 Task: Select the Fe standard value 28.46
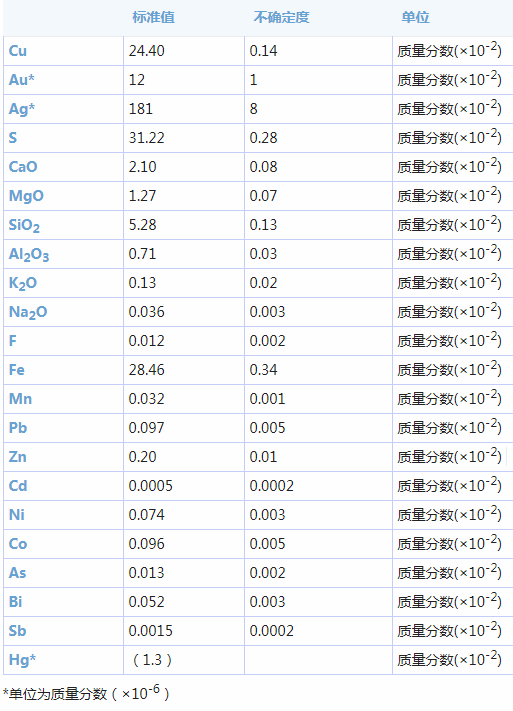pos(146,370)
